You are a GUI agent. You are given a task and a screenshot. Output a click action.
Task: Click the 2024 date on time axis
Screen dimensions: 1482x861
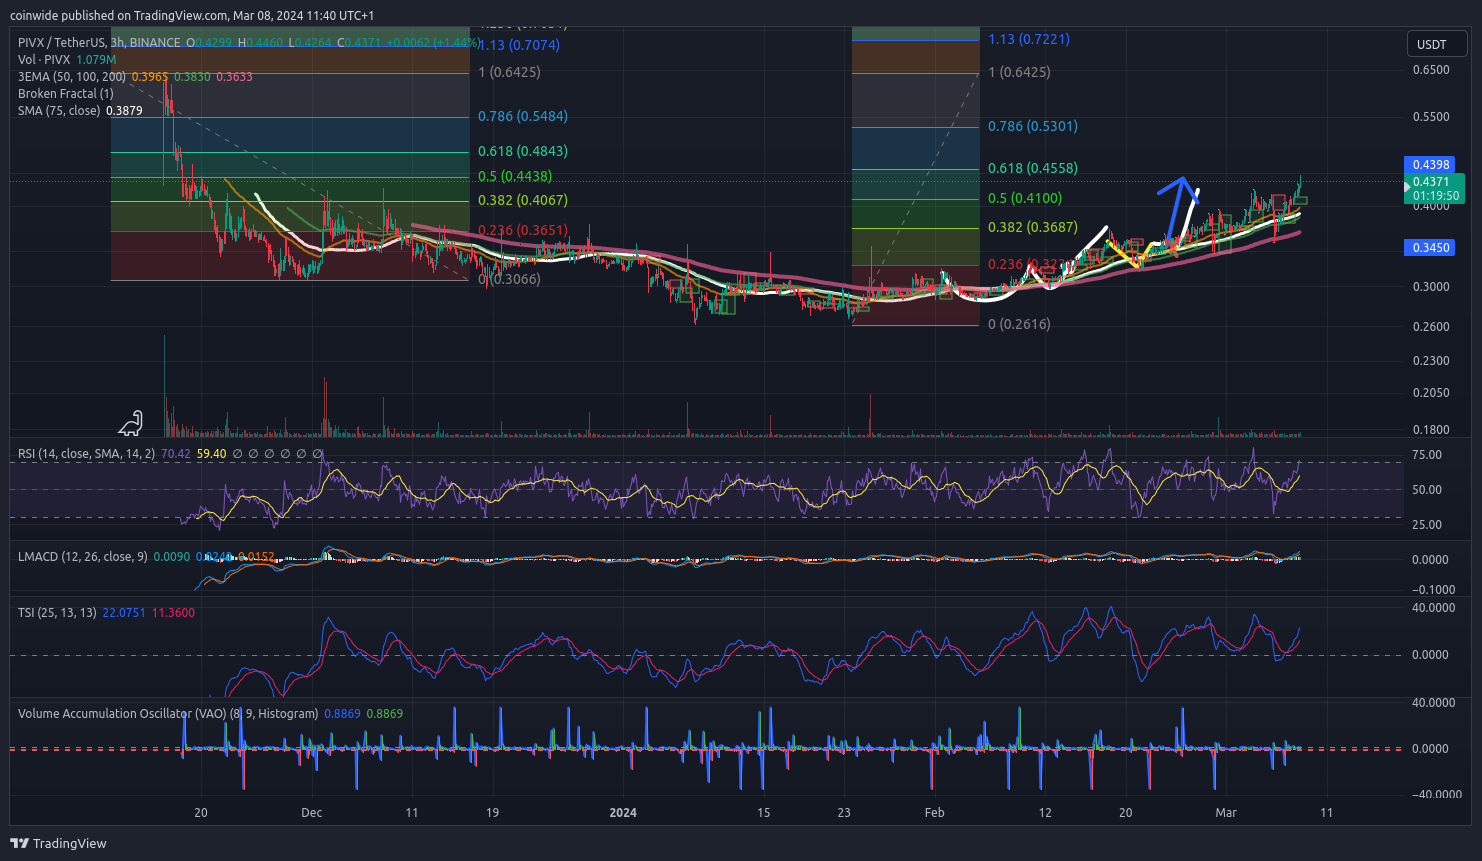coord(623,813)
